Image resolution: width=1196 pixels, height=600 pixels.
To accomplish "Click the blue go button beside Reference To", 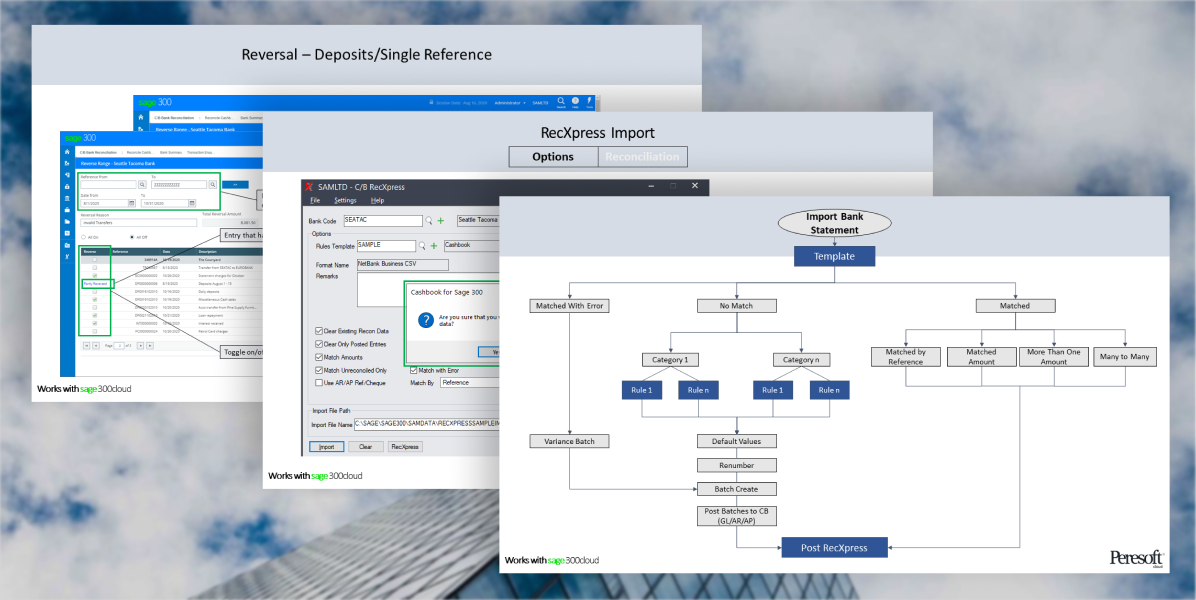I will (235, 184).
